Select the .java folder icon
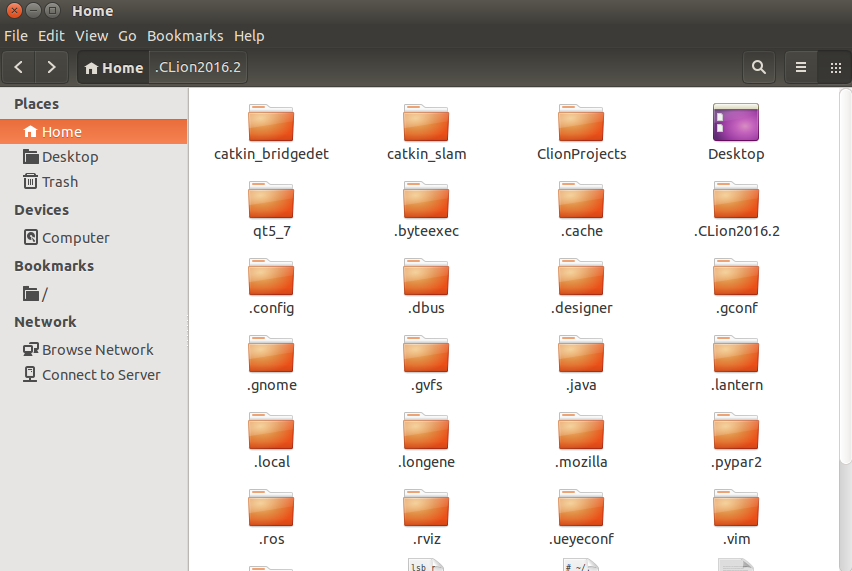The image size is (852, 571). point(581,354)
